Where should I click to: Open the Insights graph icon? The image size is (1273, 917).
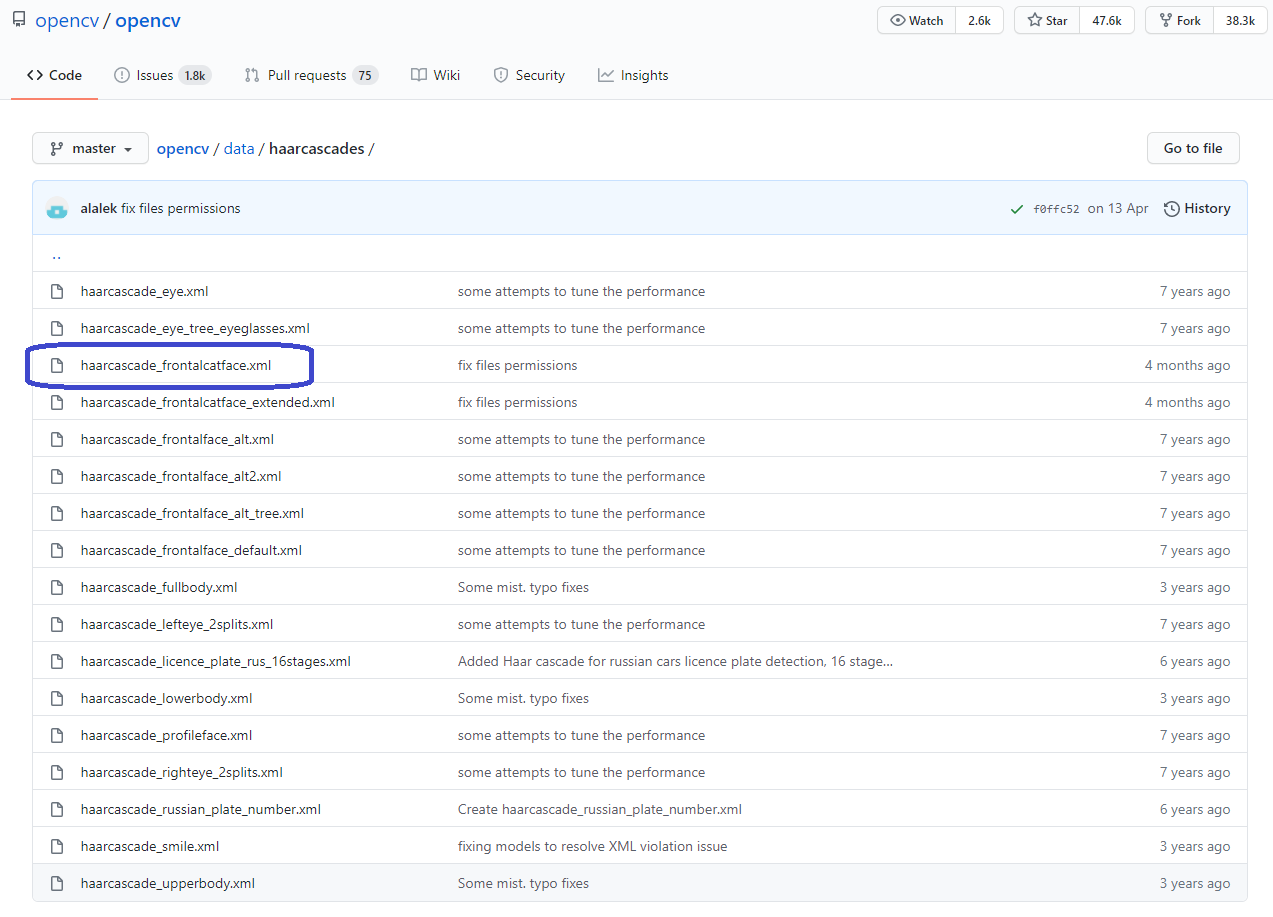click(605, 74)
